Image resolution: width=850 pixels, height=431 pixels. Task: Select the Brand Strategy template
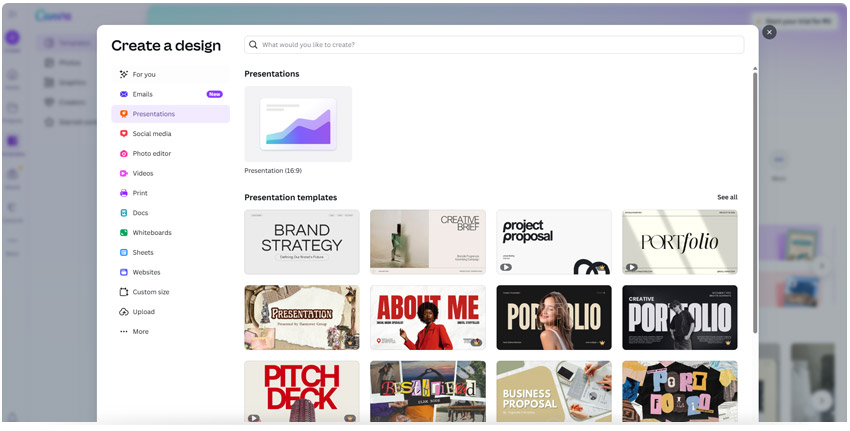point(302,242)
